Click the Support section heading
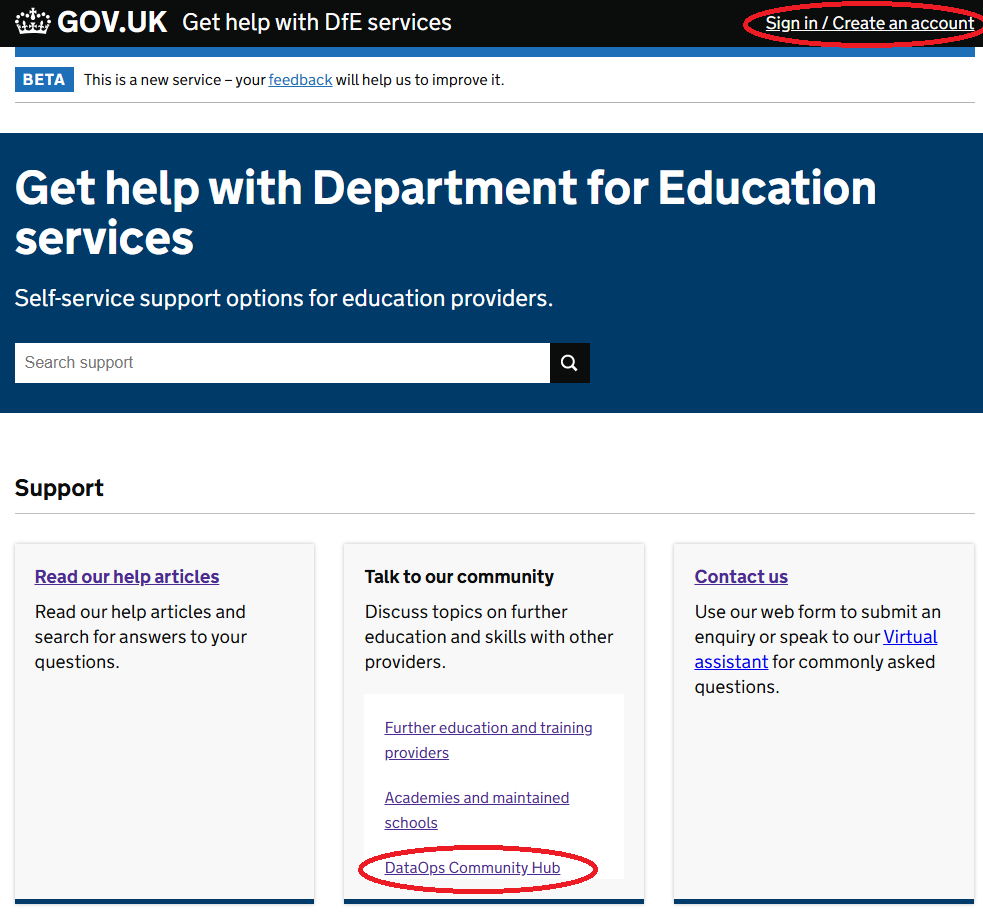The height and width of the screenshot is (913, 983). [x=59, y=488]
